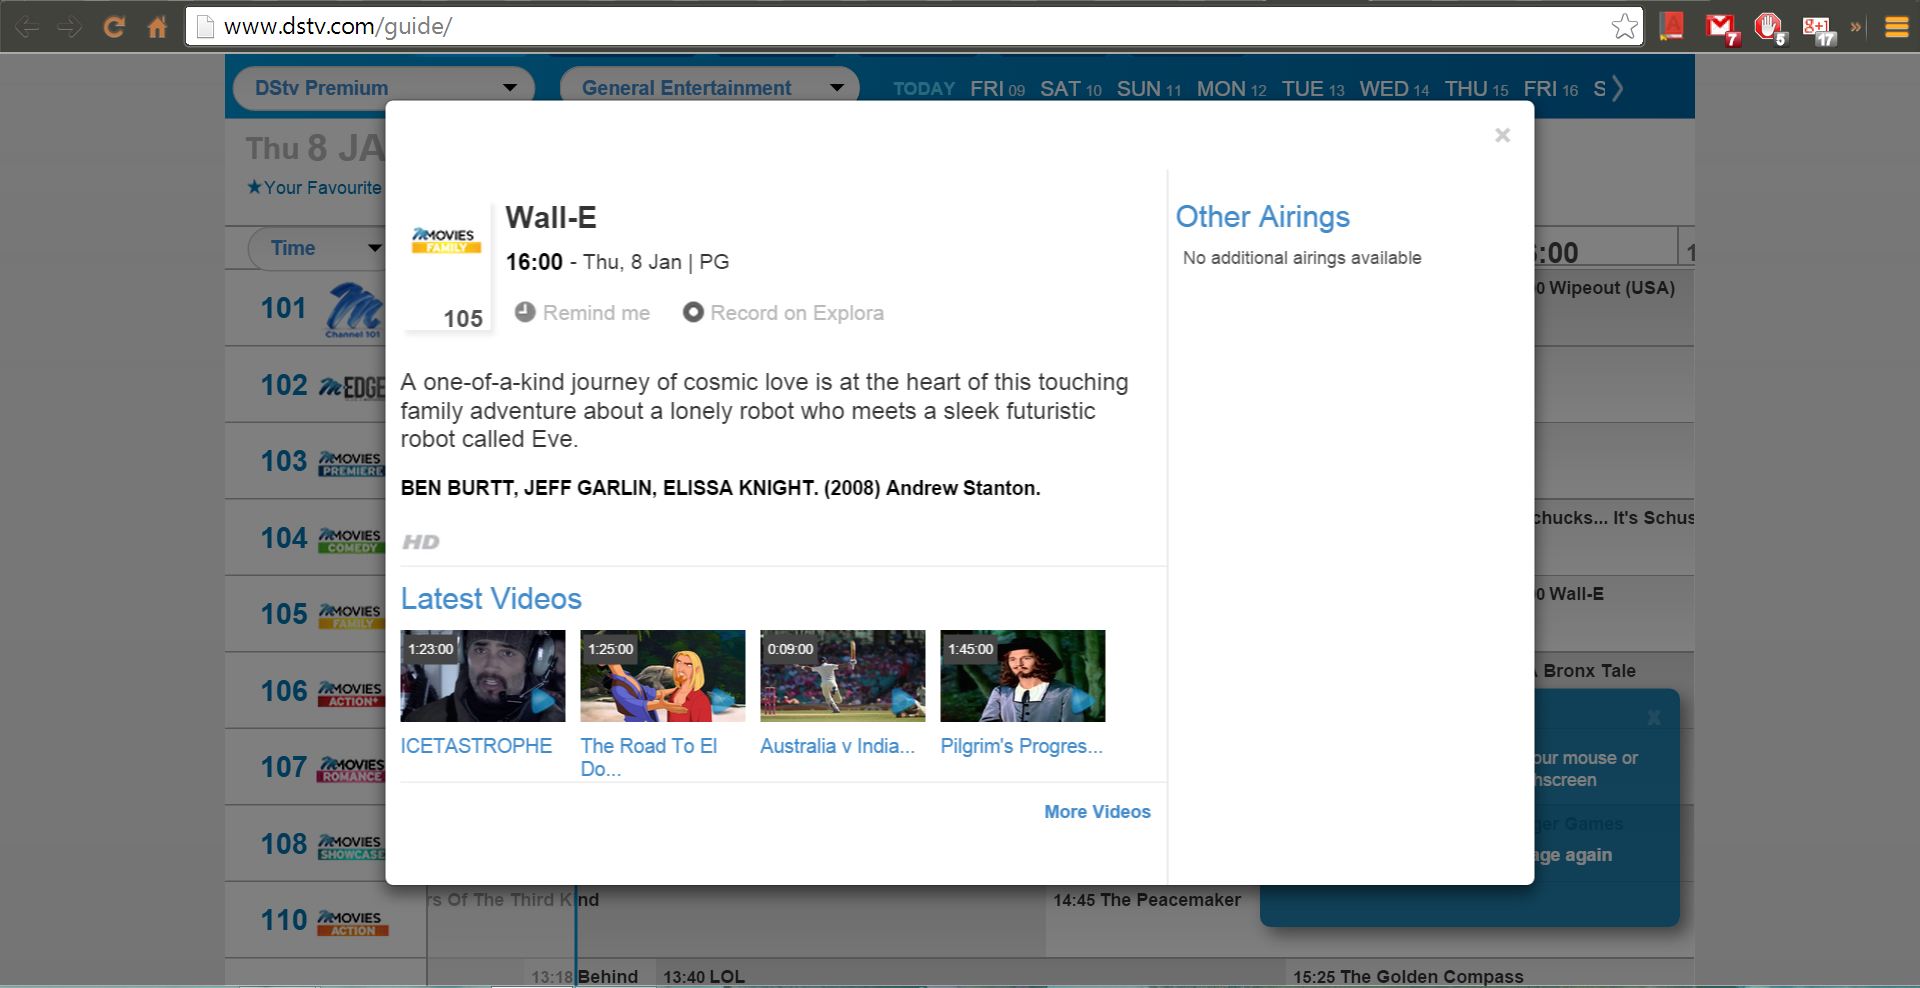Click the browser back arrow
The height and width of the screenshot is (988, 1920).
click(28, 27)
